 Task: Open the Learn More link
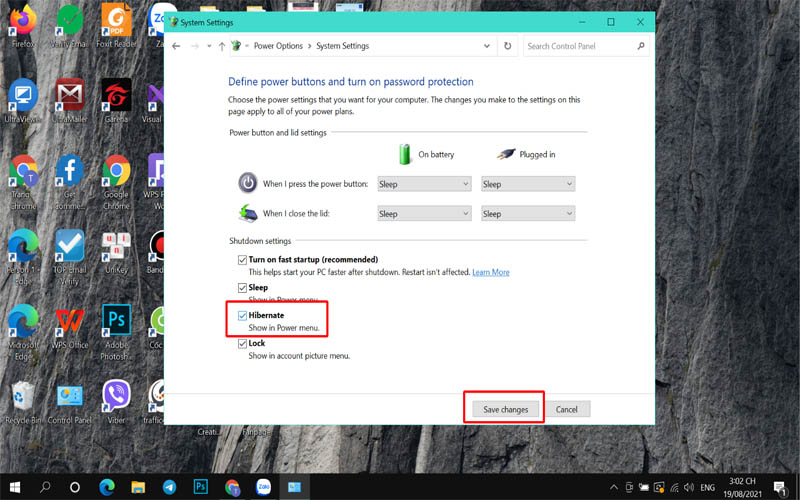click(x=491, y=272)
